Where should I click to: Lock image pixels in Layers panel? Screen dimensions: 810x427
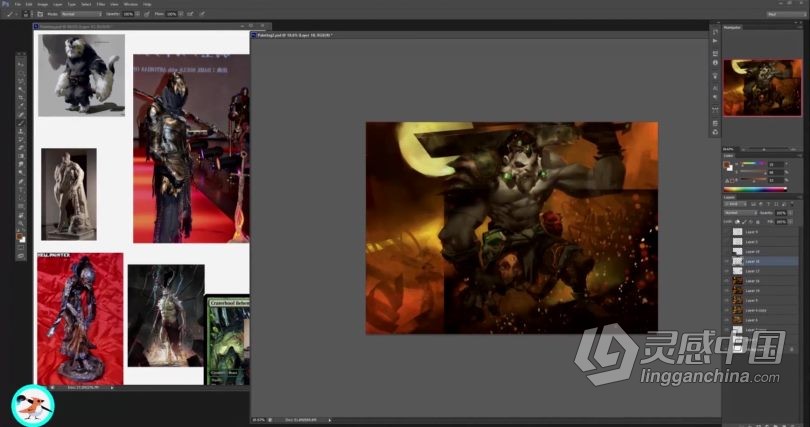click(744, 222)
